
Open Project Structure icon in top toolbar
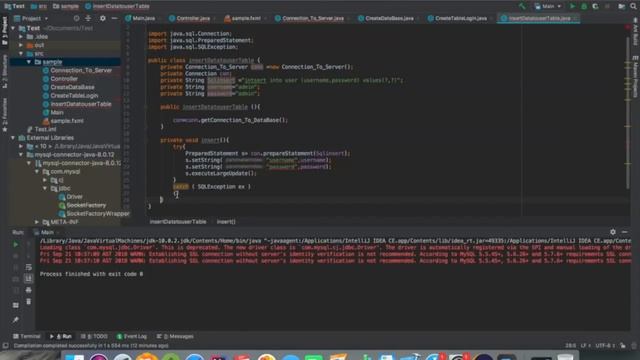point(621,6)
